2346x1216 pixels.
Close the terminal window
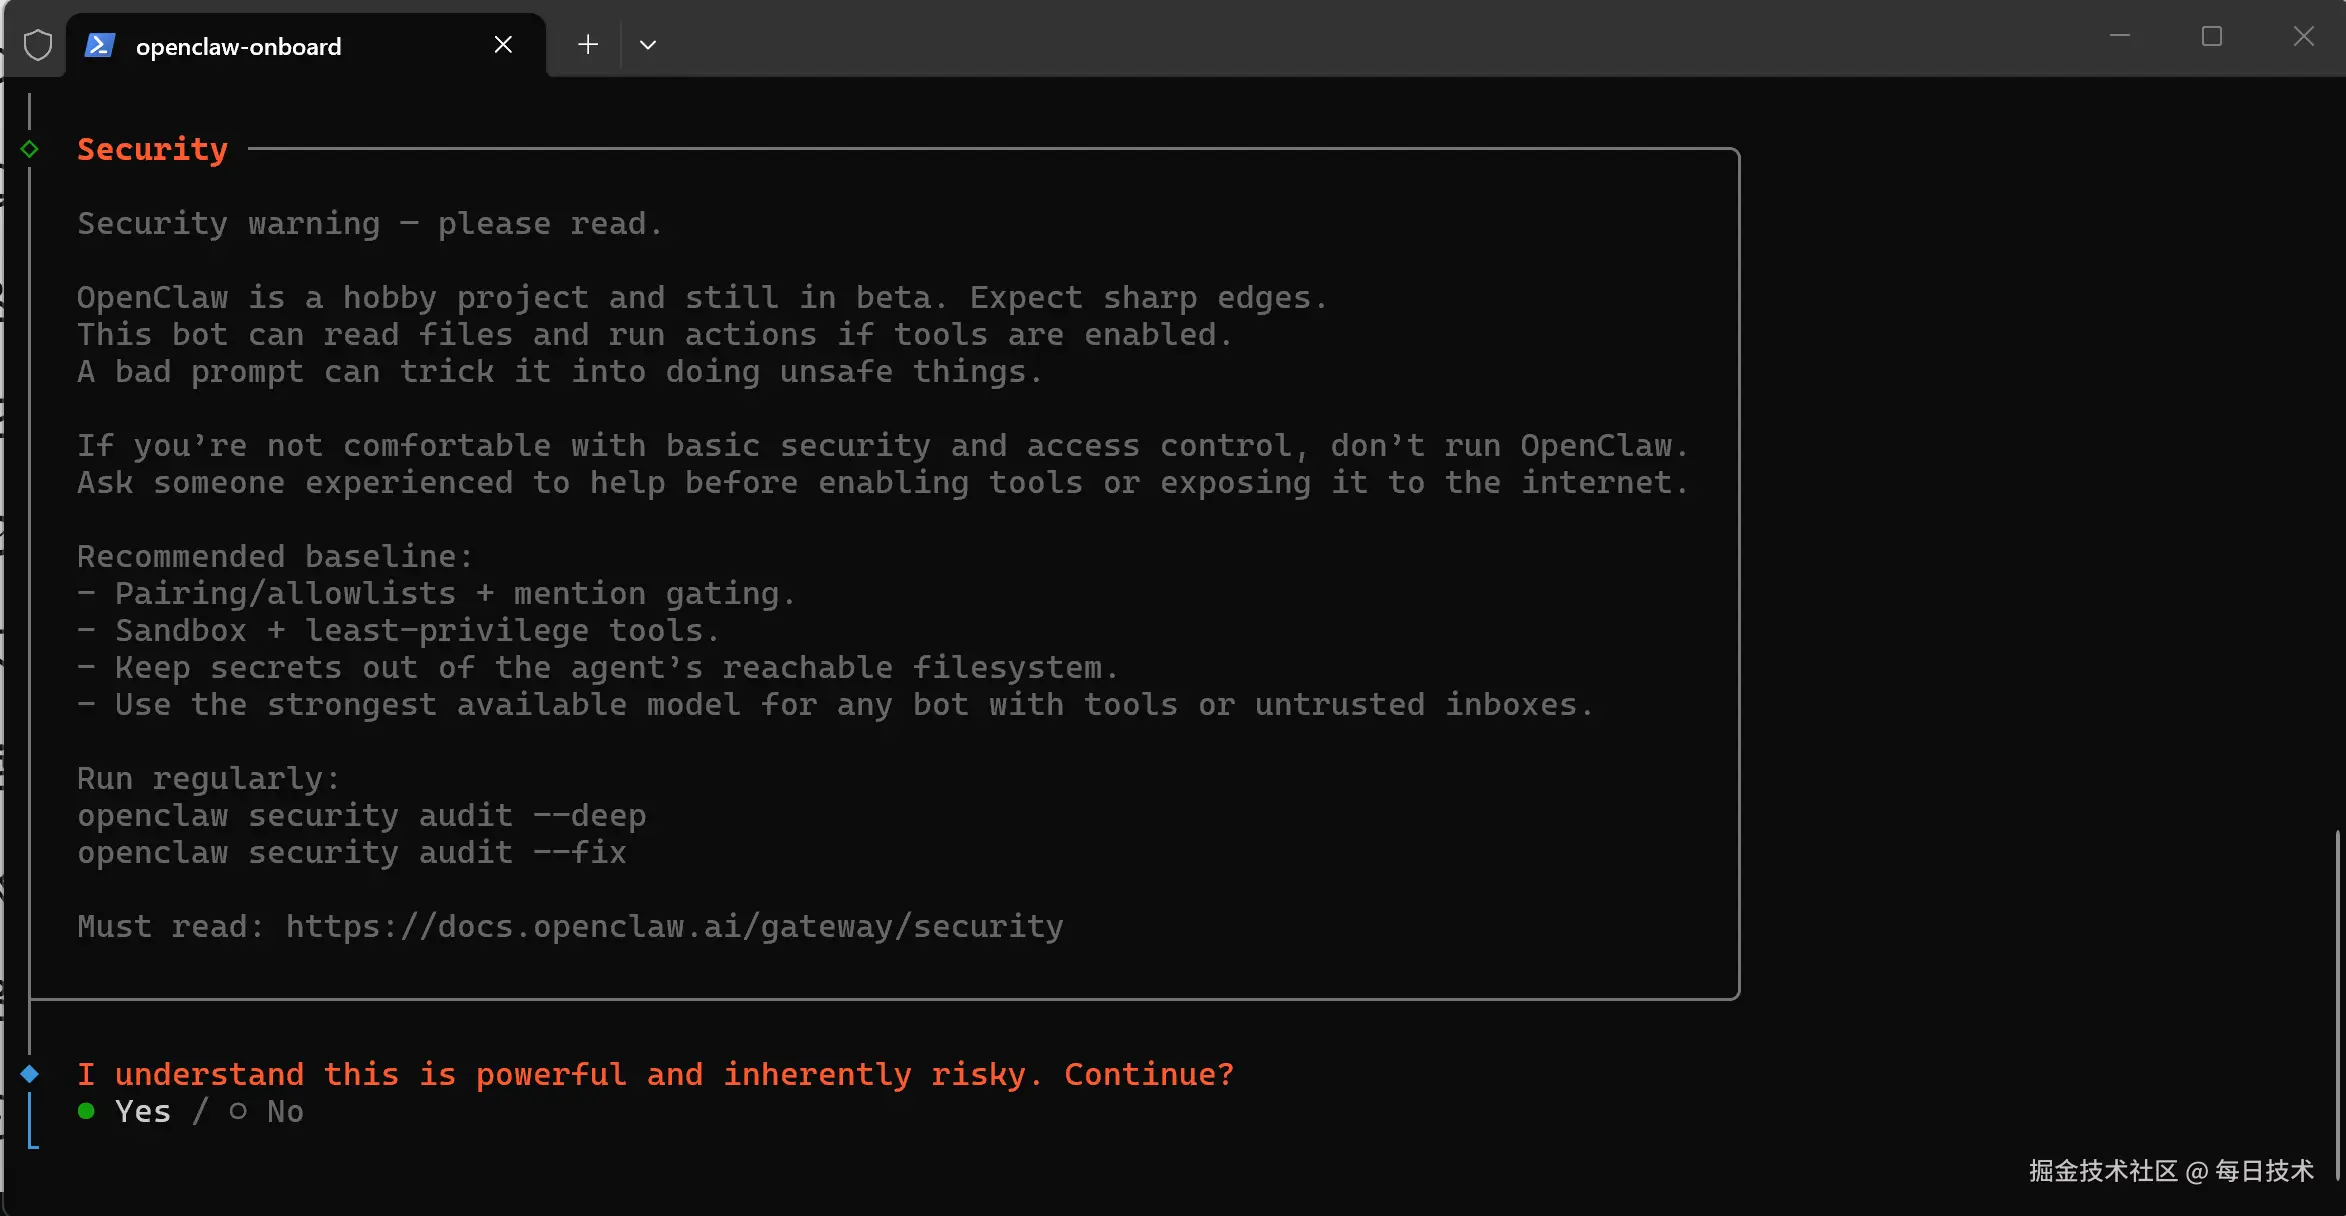point(2303,37)
